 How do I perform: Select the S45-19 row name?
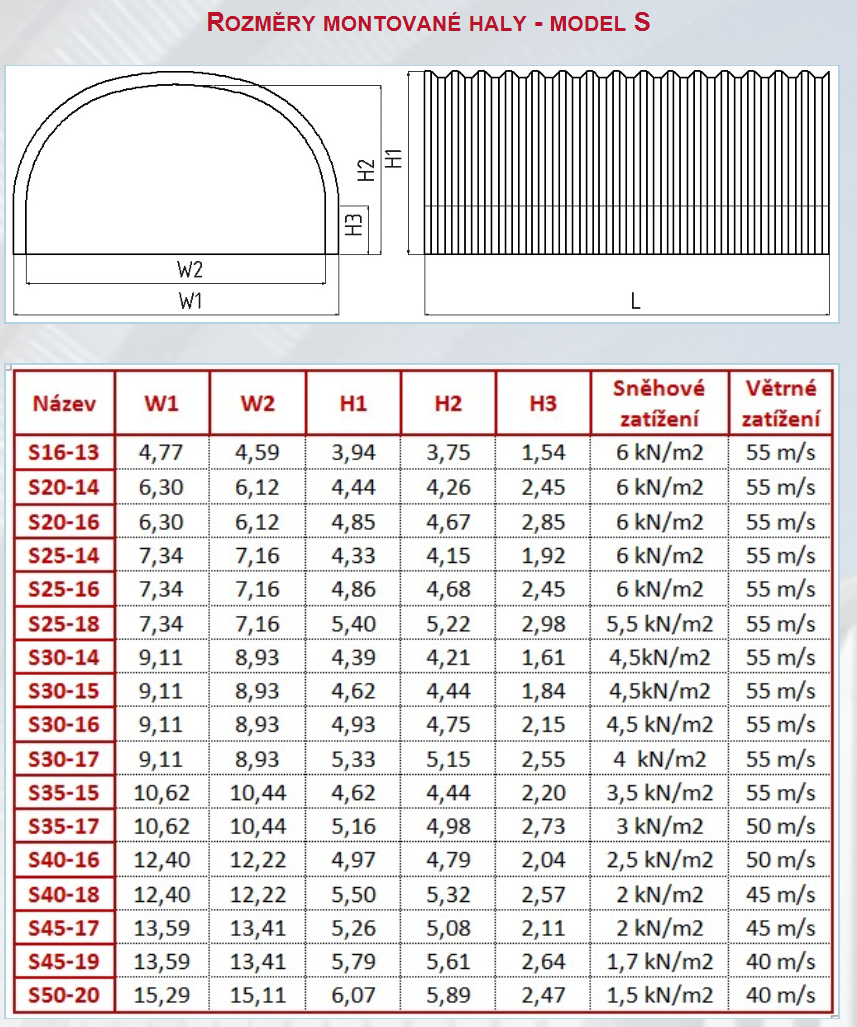click(x=64, y=962)
